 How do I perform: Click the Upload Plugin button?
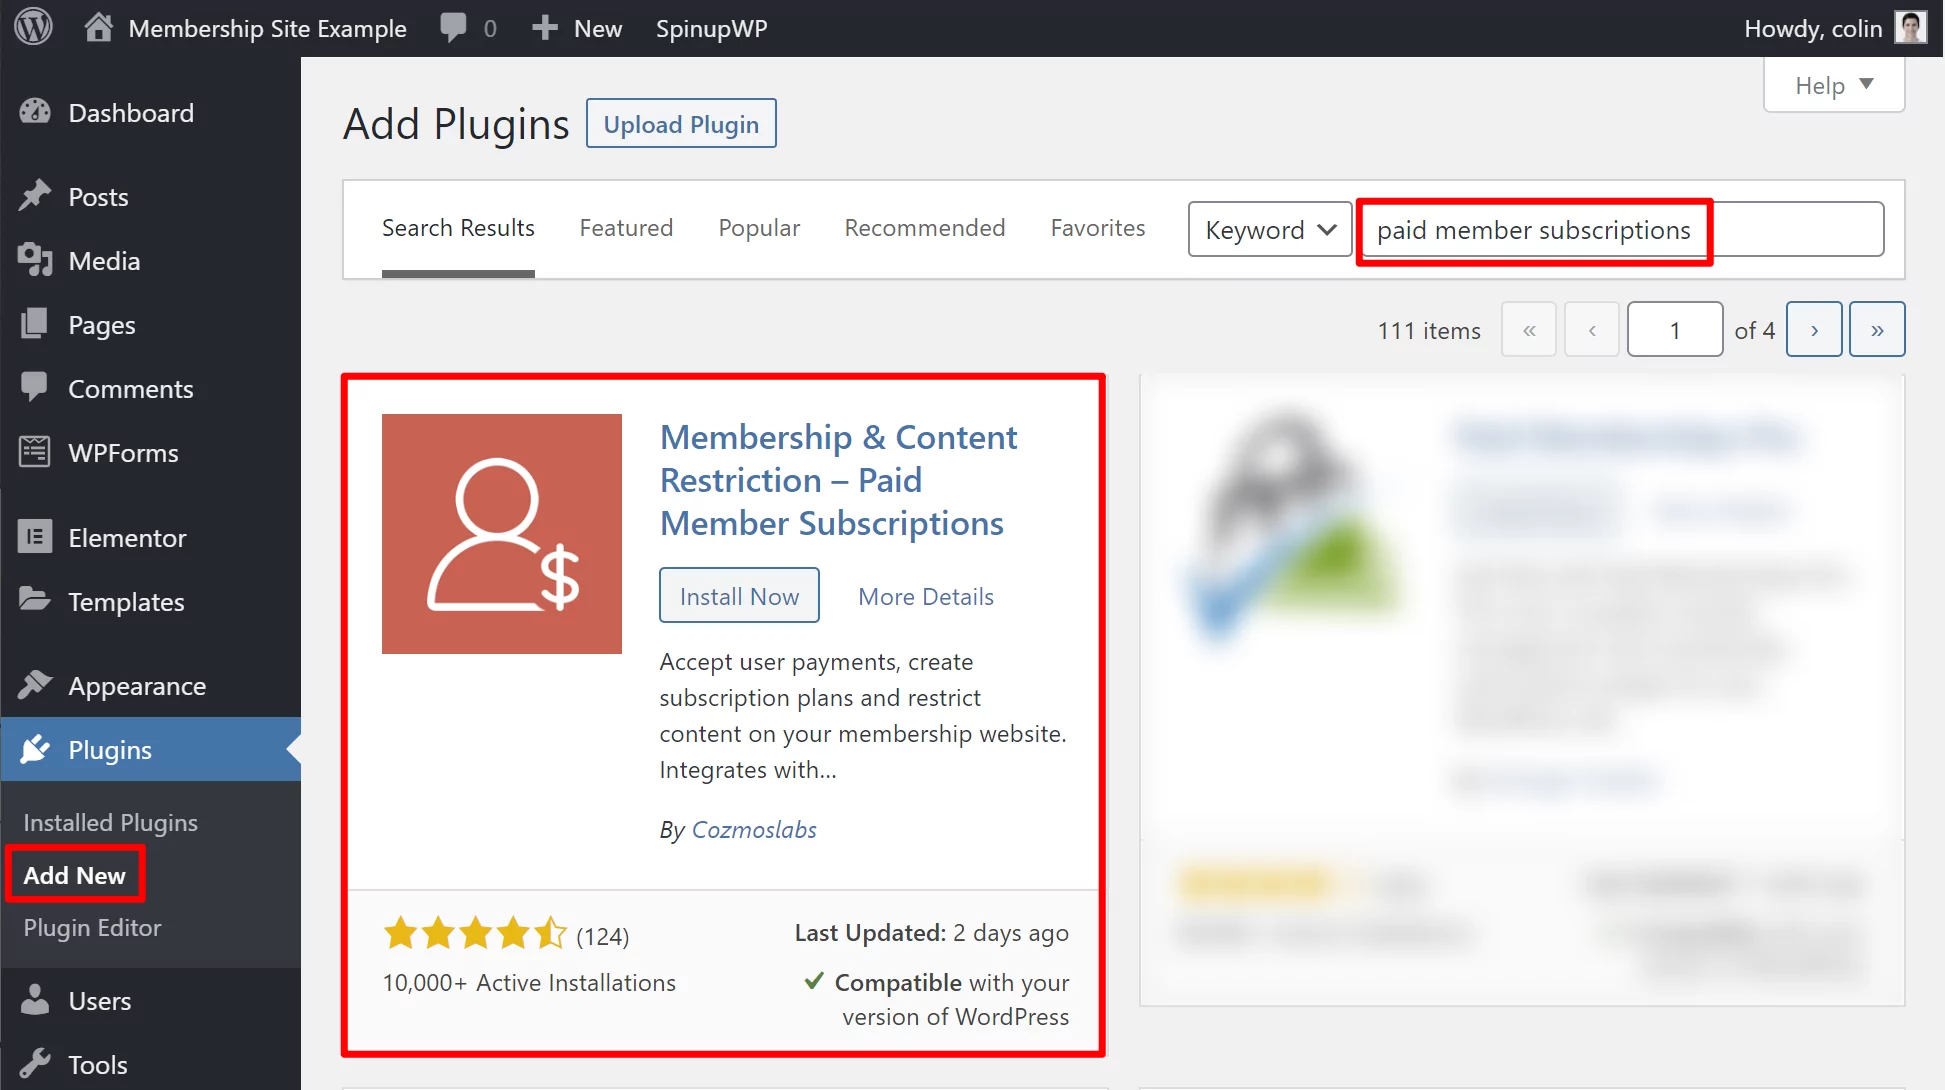pyautogui.click(x=681, y=124)
